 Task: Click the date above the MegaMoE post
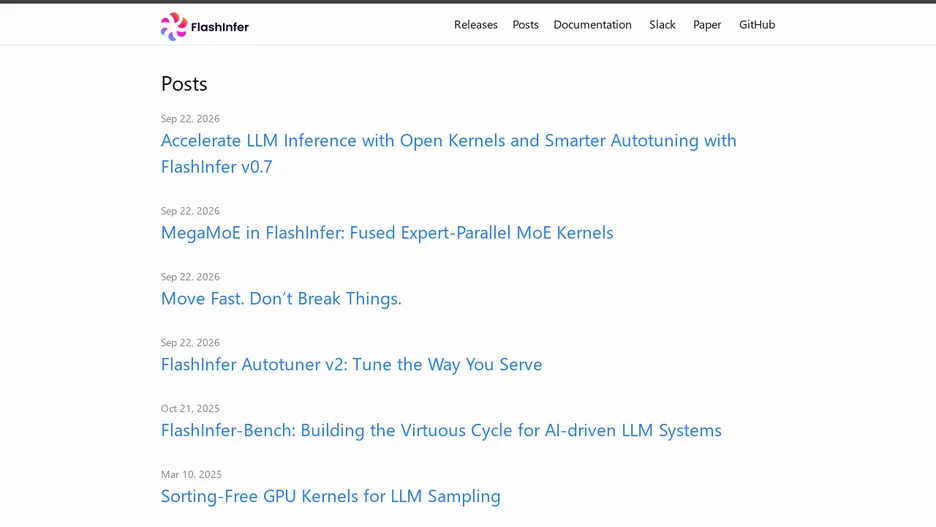[x=190, y=211]
